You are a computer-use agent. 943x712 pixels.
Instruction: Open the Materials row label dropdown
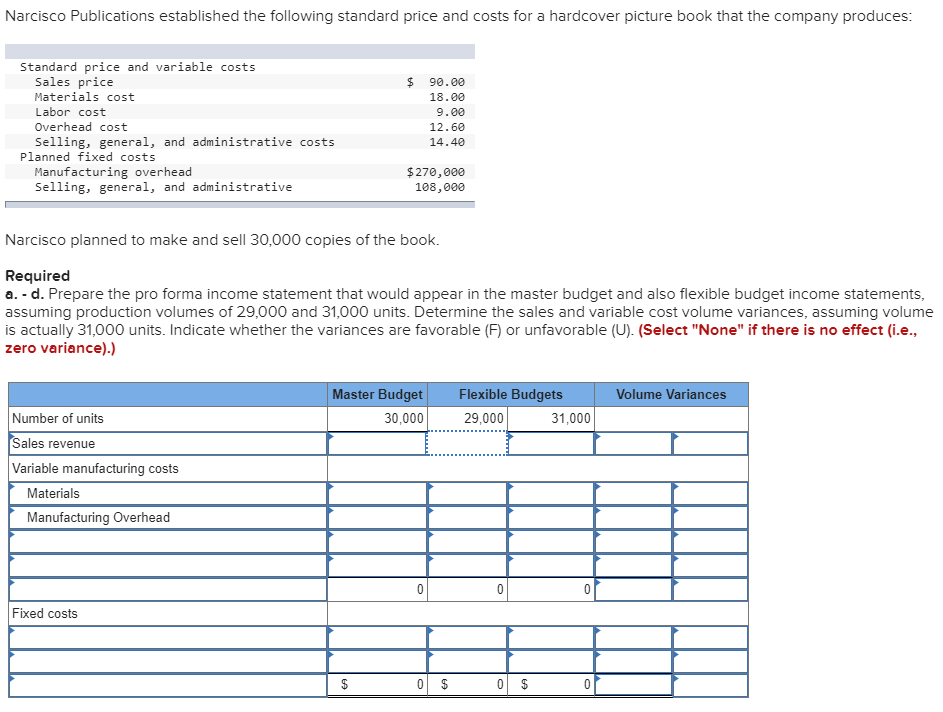[x=168, y=493]
